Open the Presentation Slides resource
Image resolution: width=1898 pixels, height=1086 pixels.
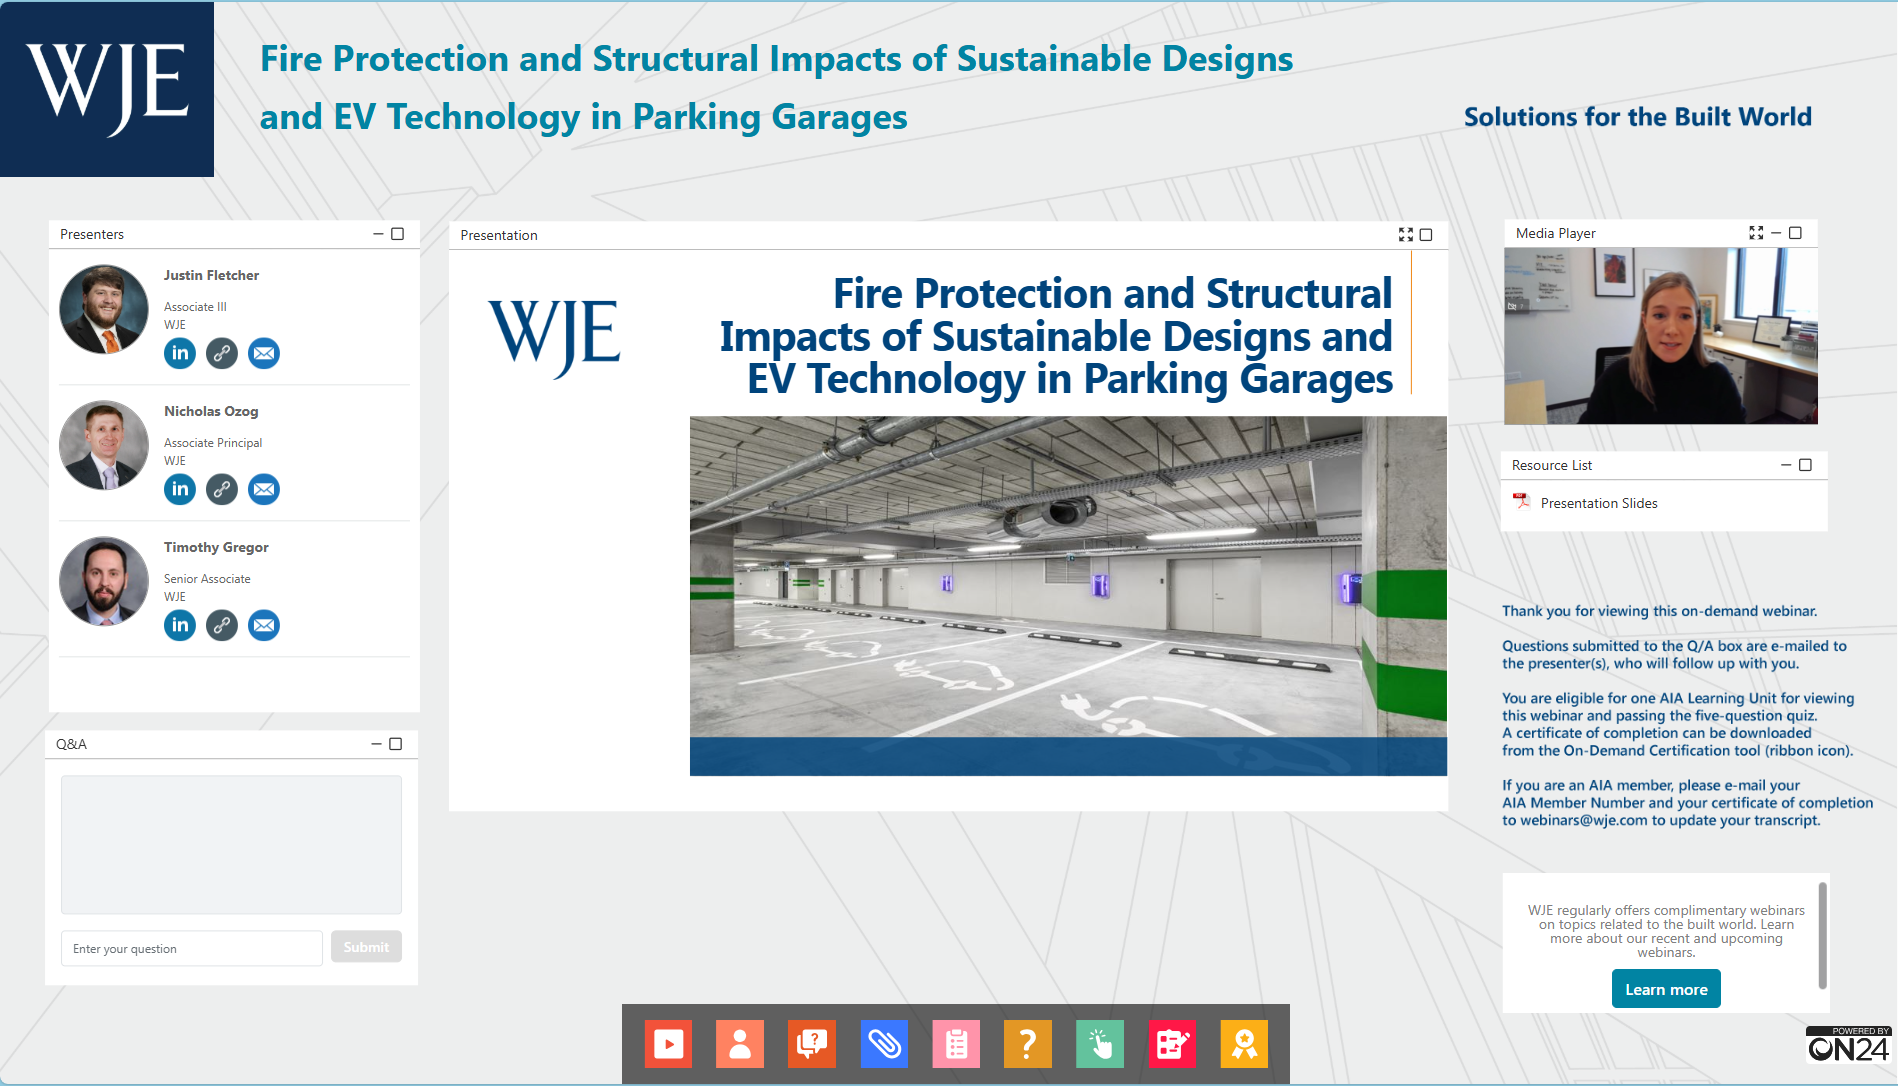pos(1599,503)
